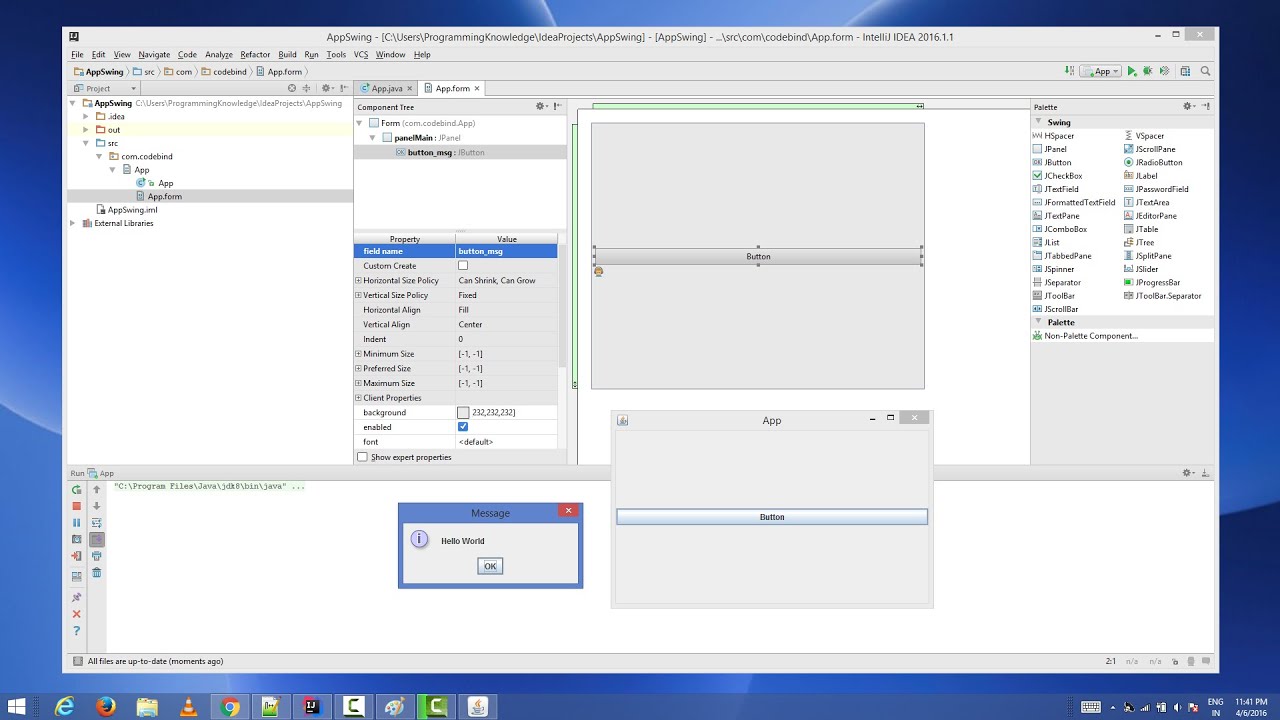The width and height of the screenshot is (1280, 720).
Task: Run the App configuration with green play icon
Action: coord(1131,71)
